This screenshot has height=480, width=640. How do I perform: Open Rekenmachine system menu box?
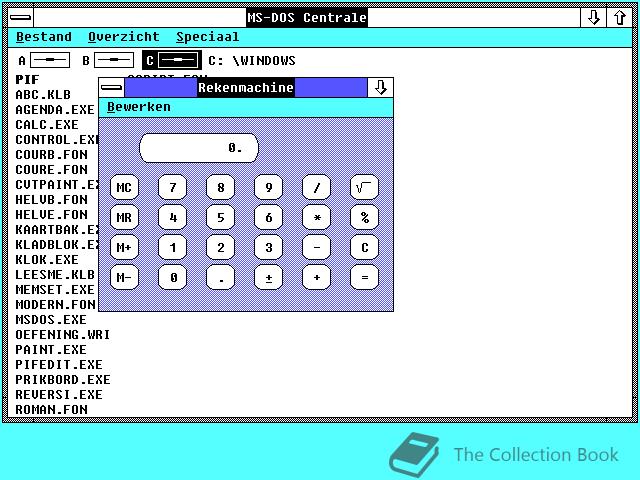point(112,87)
